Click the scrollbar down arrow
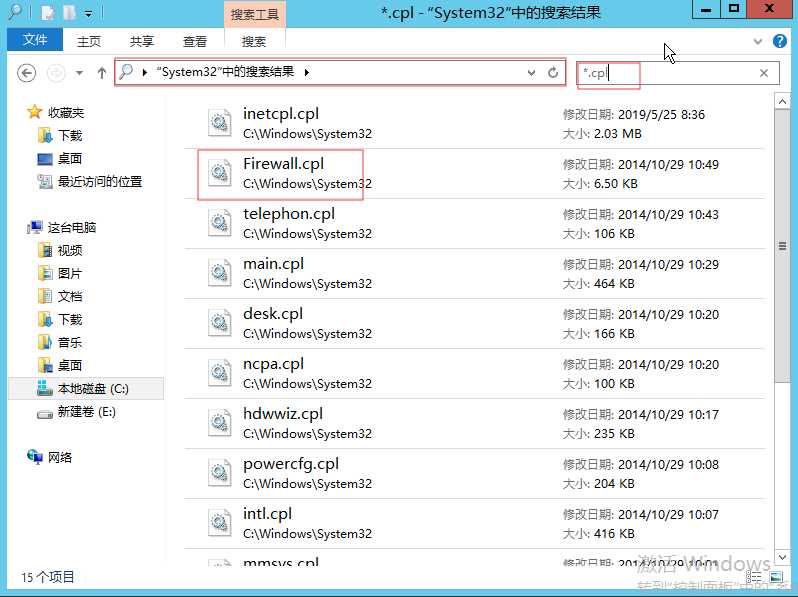This screenshot has height=597, width=798. click(x=782, y=557)
